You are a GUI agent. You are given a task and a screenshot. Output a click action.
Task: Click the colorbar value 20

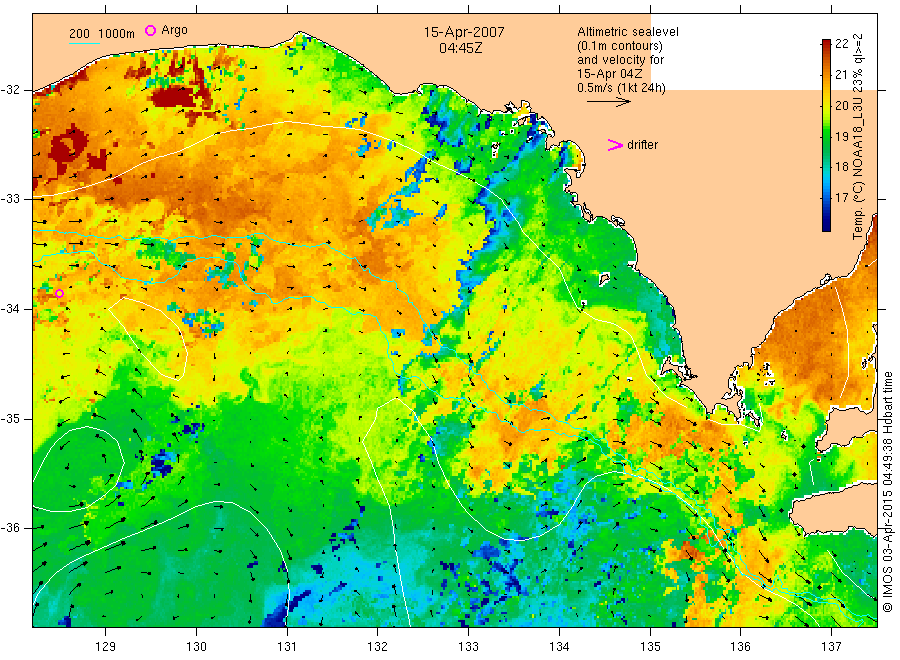pos(841,106)
